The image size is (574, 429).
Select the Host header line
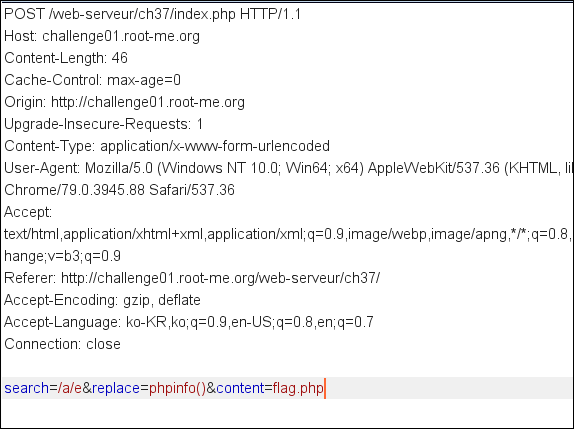(x=102, y=37)
